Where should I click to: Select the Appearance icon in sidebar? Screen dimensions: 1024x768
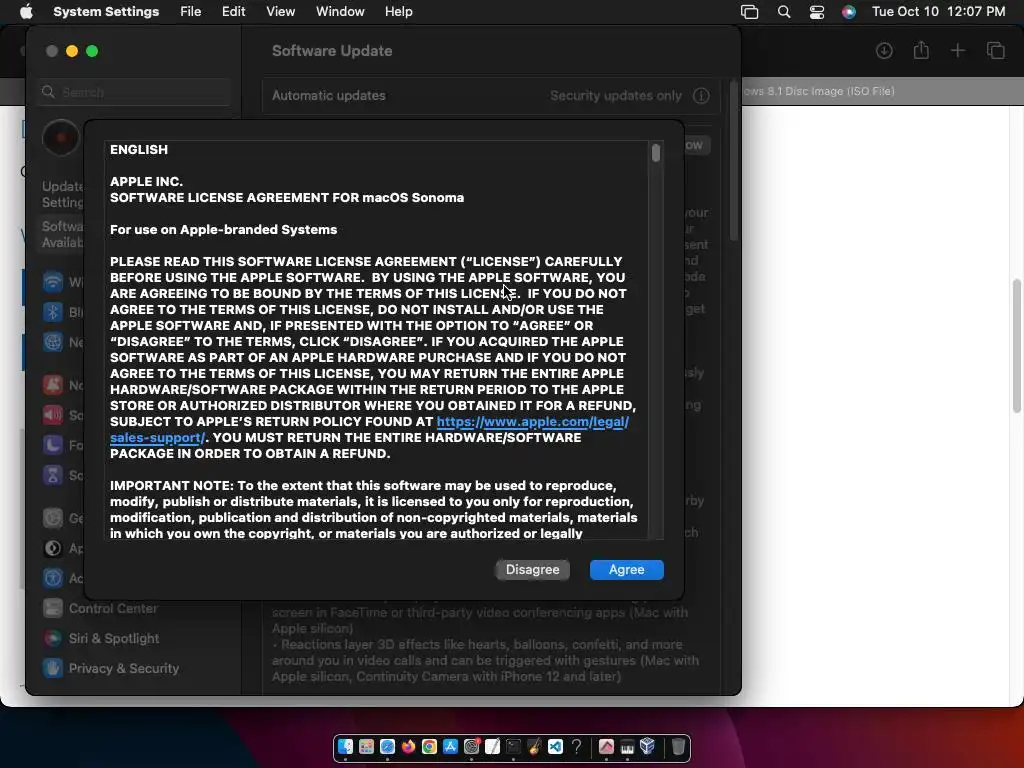53,548
